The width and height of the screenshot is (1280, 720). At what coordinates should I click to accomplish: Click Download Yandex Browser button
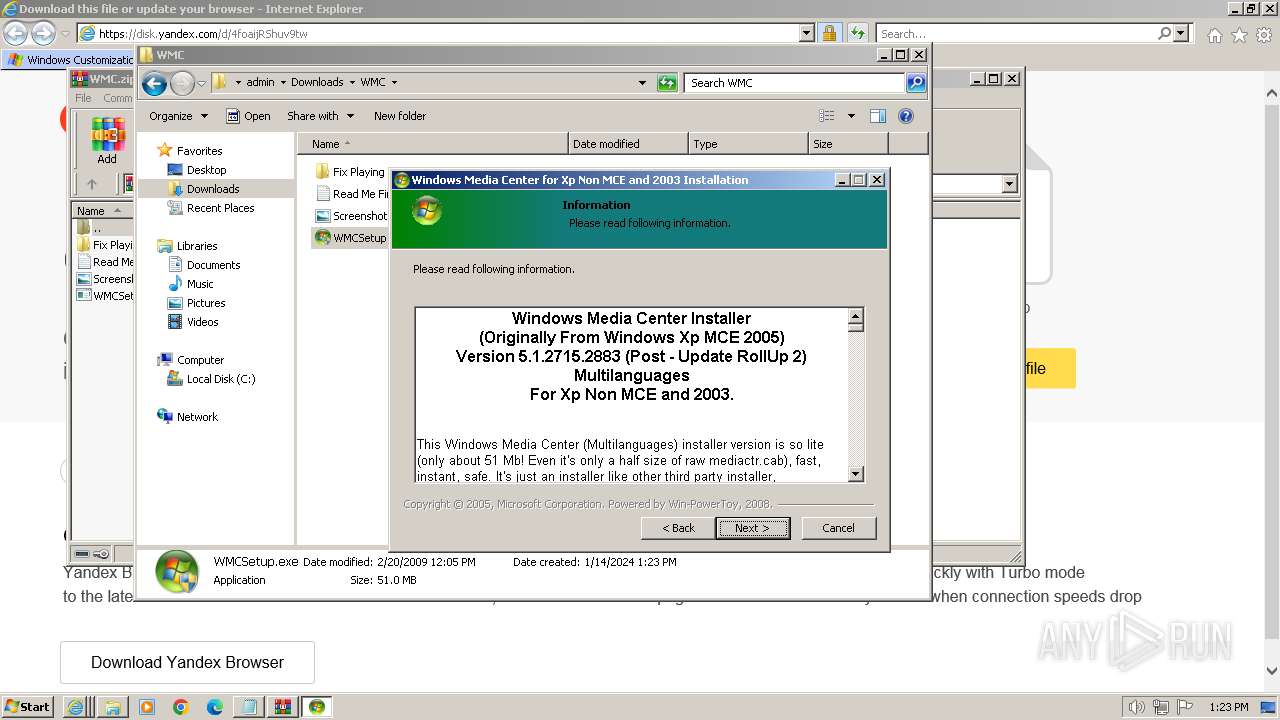click(187, 662)
